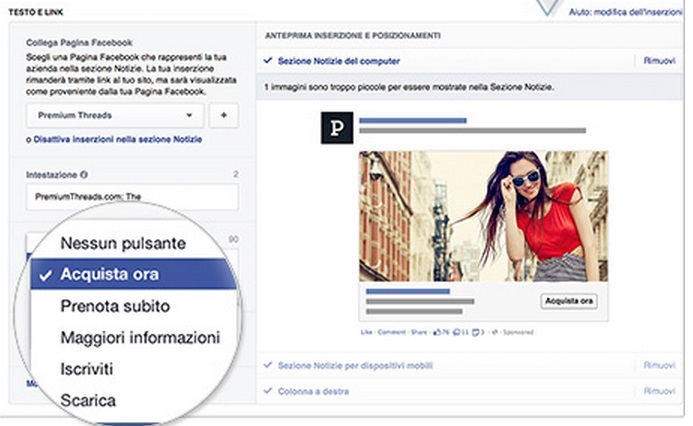693x426 pixels.
Task: Click the 'Acquista ora' button in ad preview
Action: 568,300
